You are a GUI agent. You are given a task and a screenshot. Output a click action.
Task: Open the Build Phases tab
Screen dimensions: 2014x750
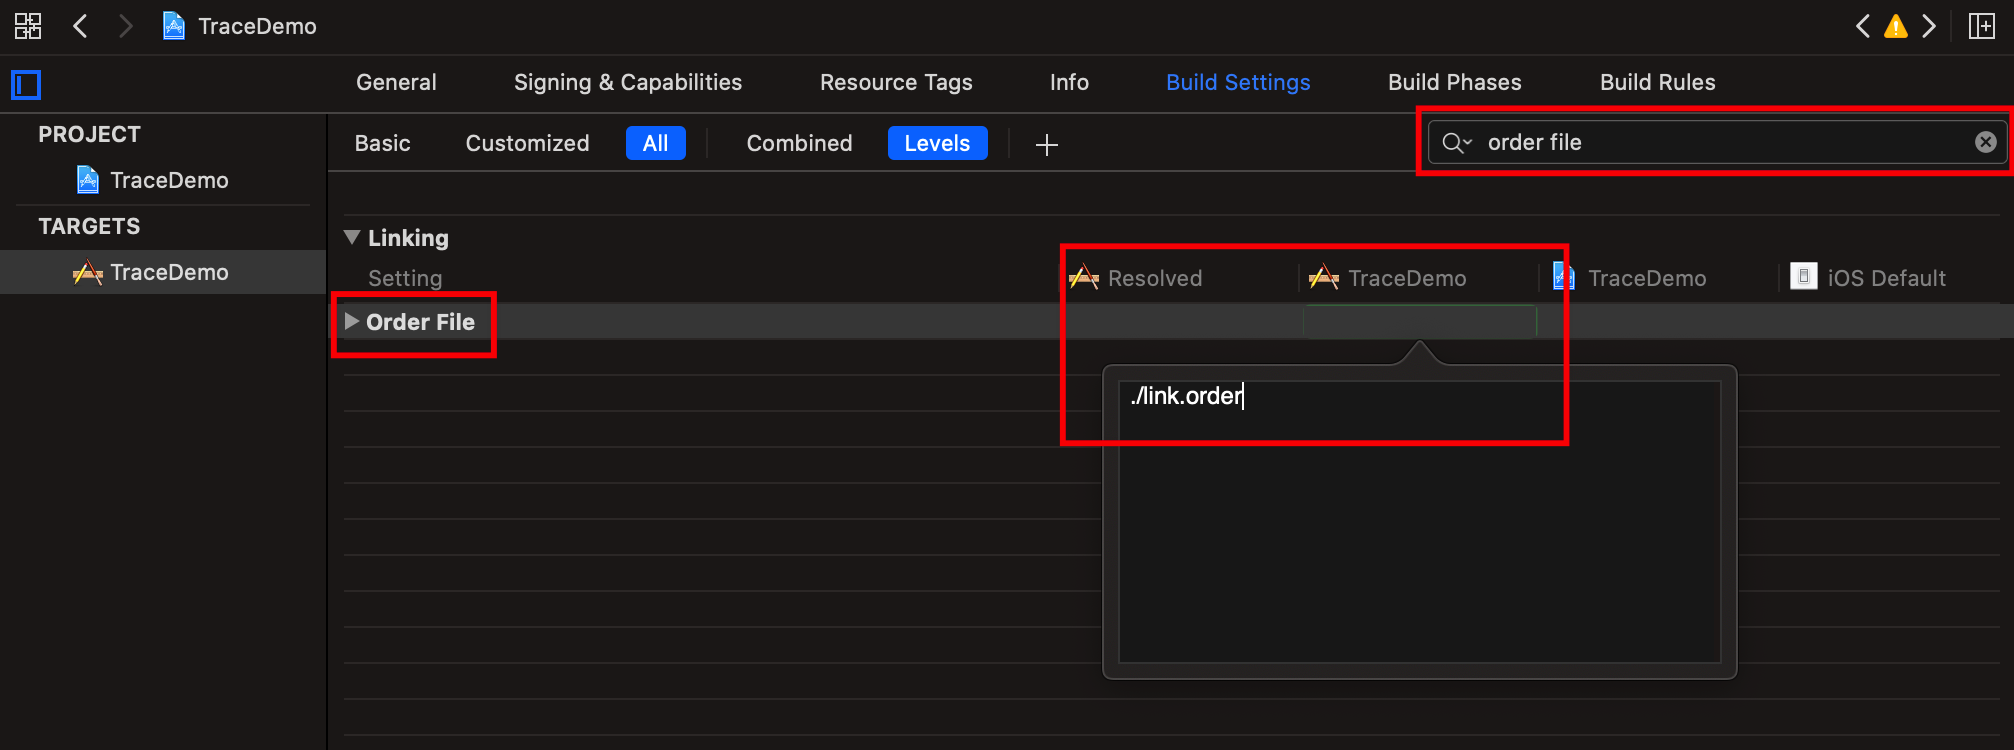tap(1455, 82)
